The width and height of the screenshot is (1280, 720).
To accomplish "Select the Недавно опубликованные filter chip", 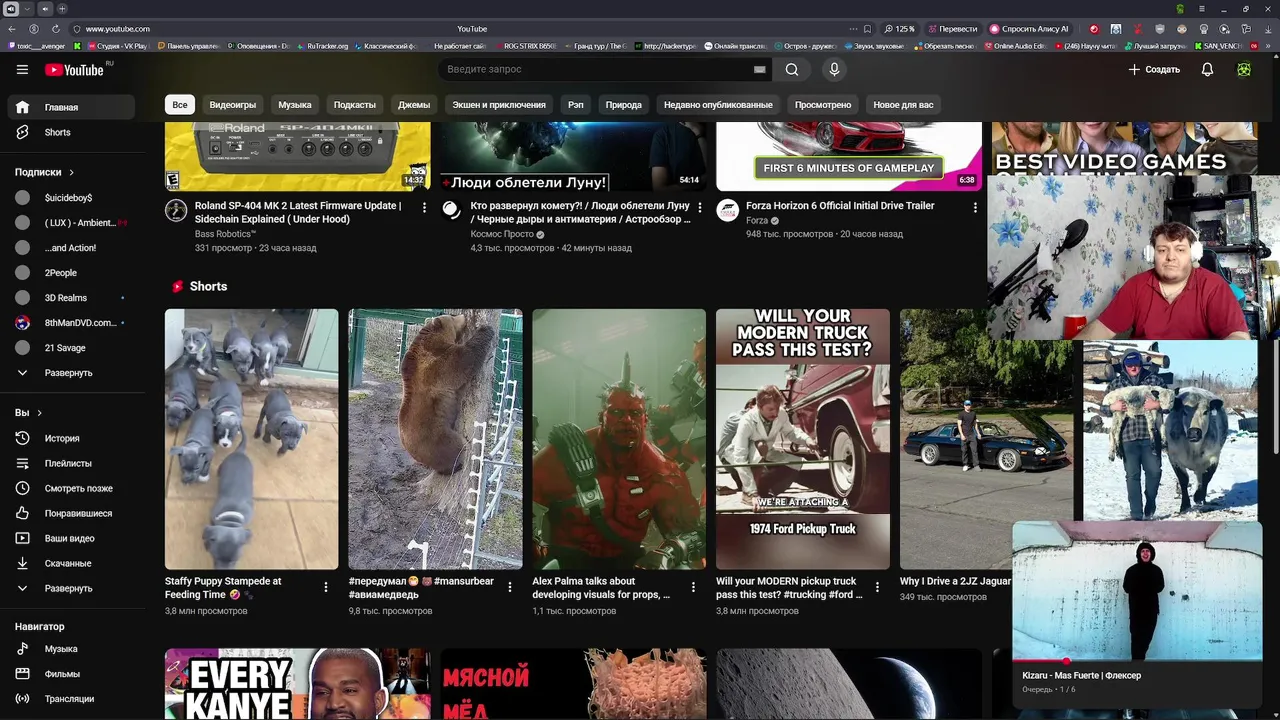I will (718, 105).
